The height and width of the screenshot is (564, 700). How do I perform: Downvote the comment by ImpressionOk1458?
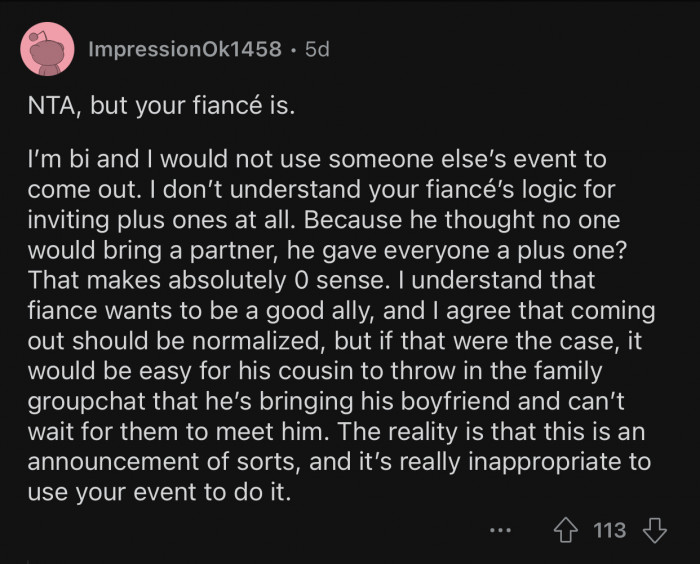(654, 530)
